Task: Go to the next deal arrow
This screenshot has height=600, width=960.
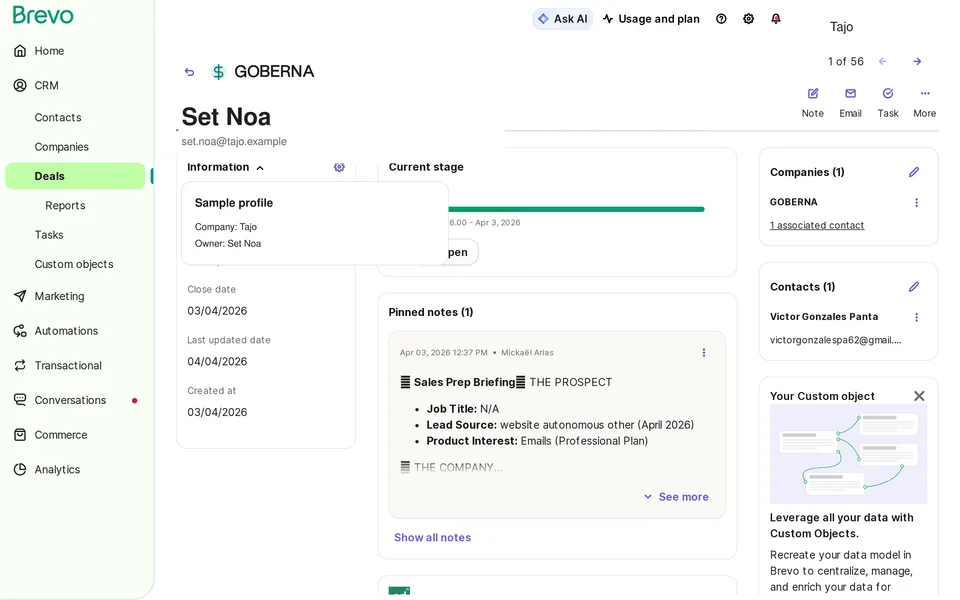Action: click(x=917, y=61)
